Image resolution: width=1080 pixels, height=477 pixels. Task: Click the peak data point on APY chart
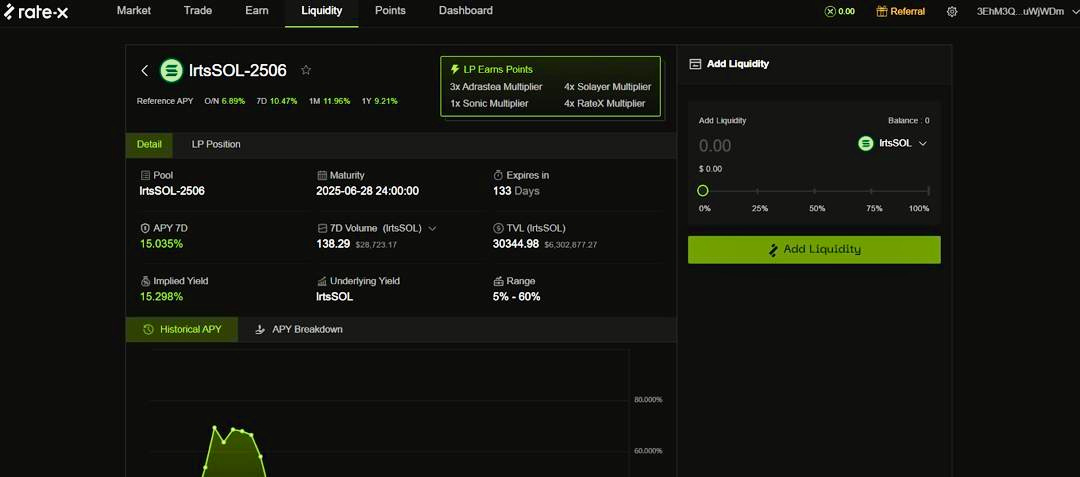pyautogui.click(x=214, y=427)
